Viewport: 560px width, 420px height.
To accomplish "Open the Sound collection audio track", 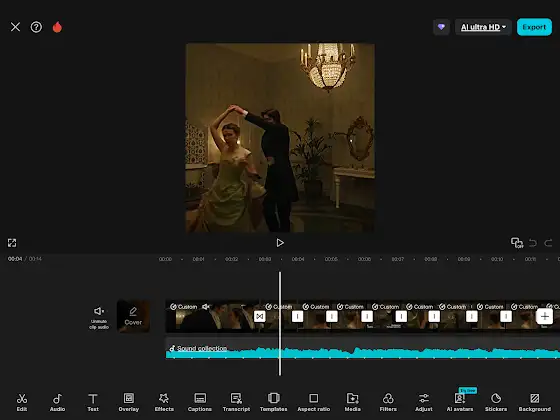I will coord(202,348).
